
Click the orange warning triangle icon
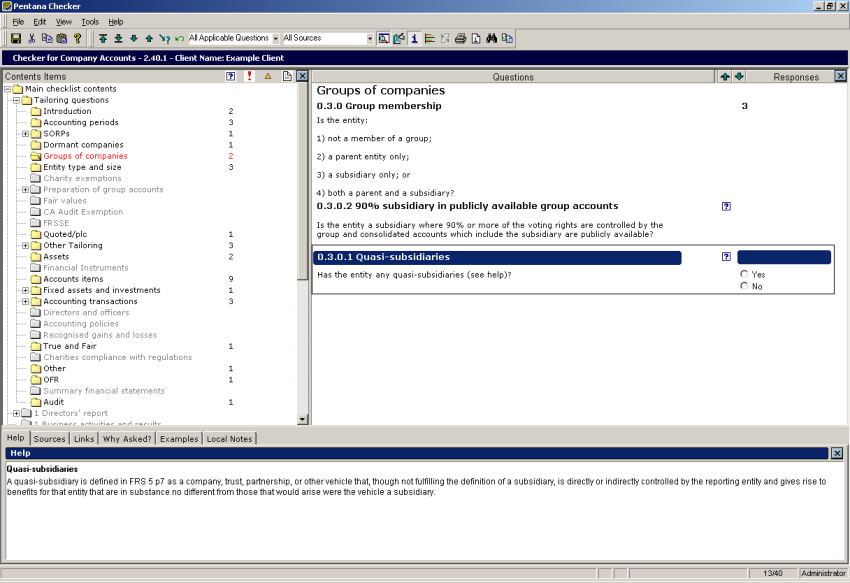267,76
